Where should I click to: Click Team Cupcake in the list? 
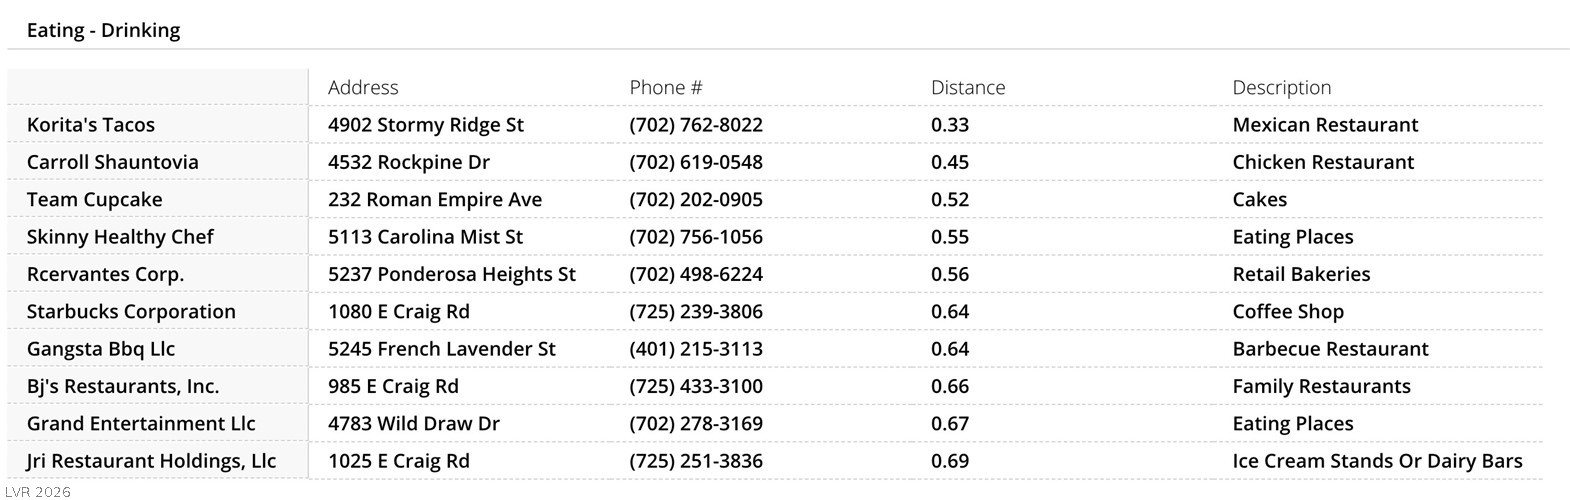tap(95, 199)
